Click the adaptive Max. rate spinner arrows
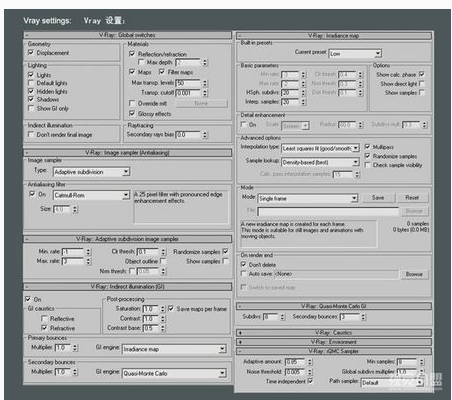452x400 pixels. tap(88, 261)
